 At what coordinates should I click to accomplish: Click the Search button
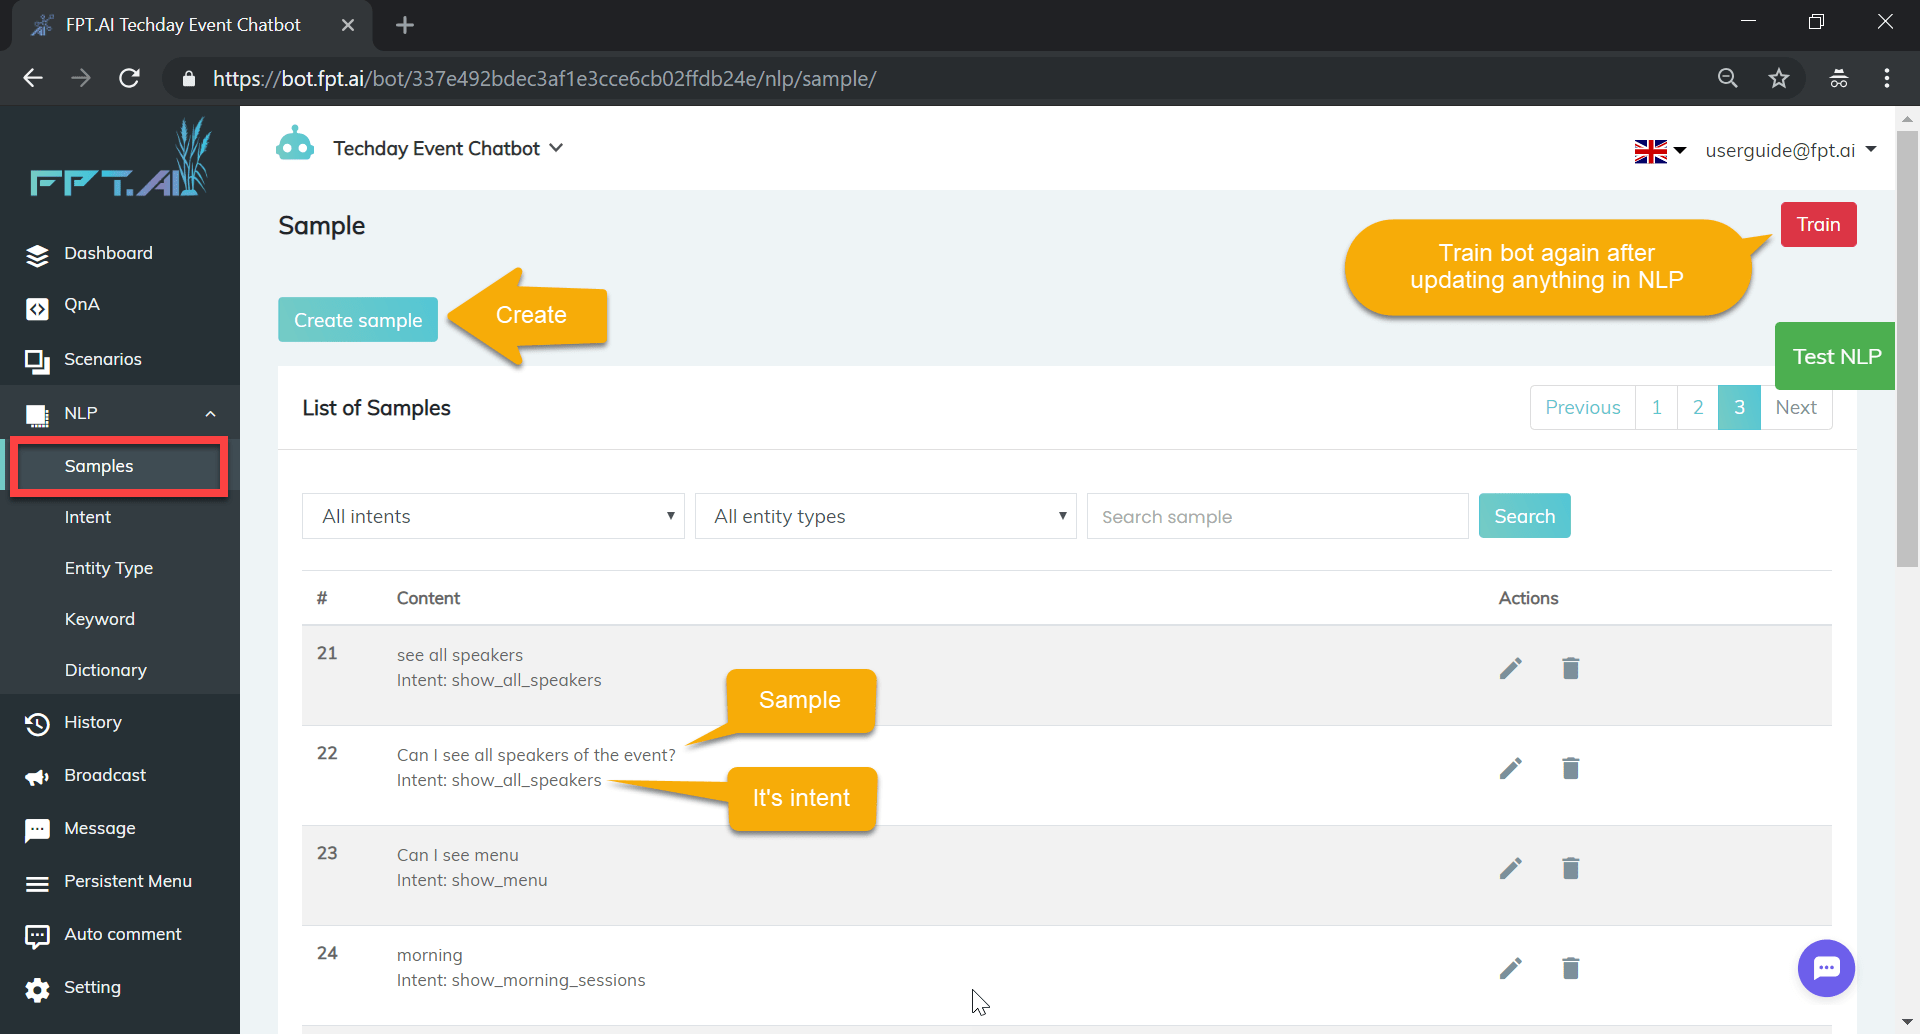[1524, 516]
